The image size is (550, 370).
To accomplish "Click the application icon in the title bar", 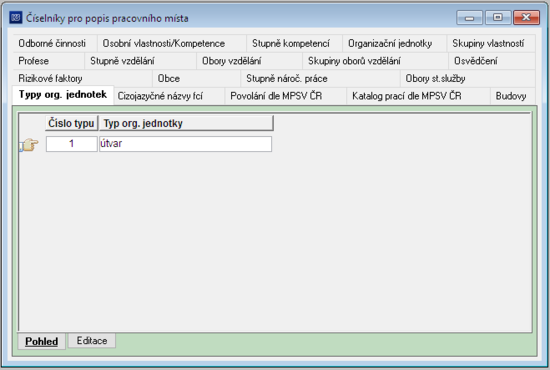I will coord(16,18).
